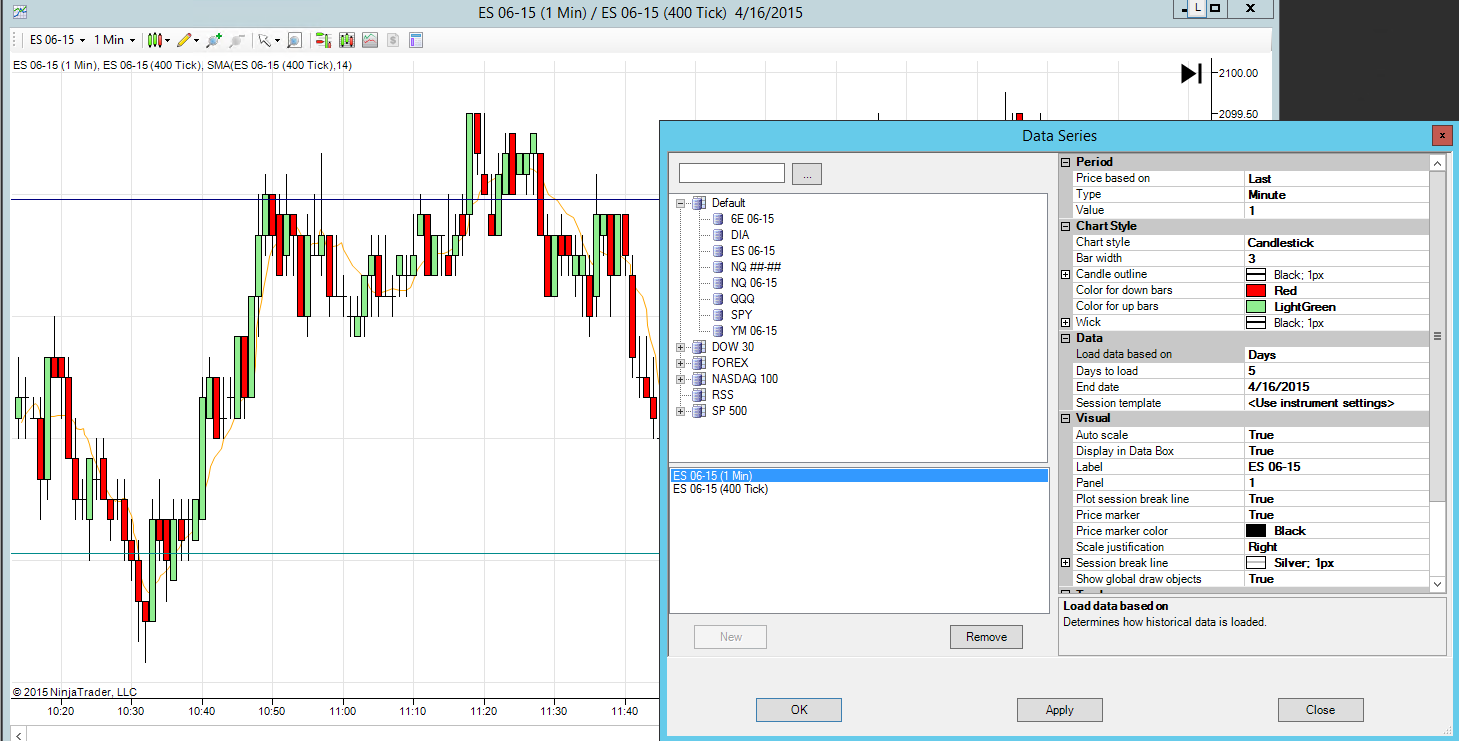Screen dimensions: 1459x741
Task: Select the pencil drawing tools icon
Action: click(184, 40)
